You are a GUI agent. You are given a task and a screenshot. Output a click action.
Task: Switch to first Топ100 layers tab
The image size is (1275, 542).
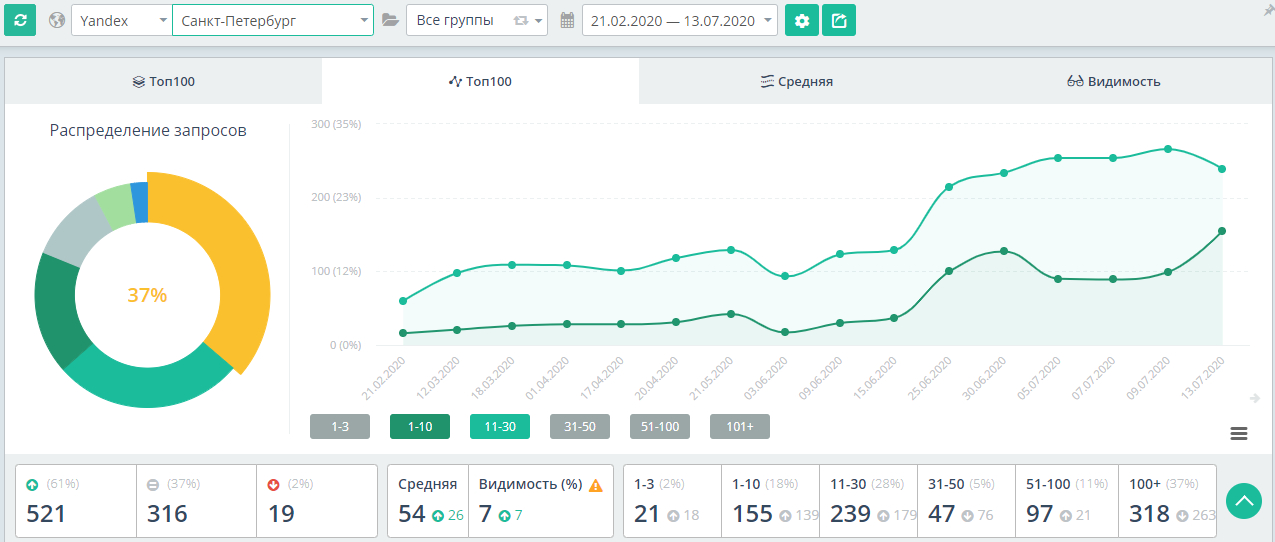point(163,81)
